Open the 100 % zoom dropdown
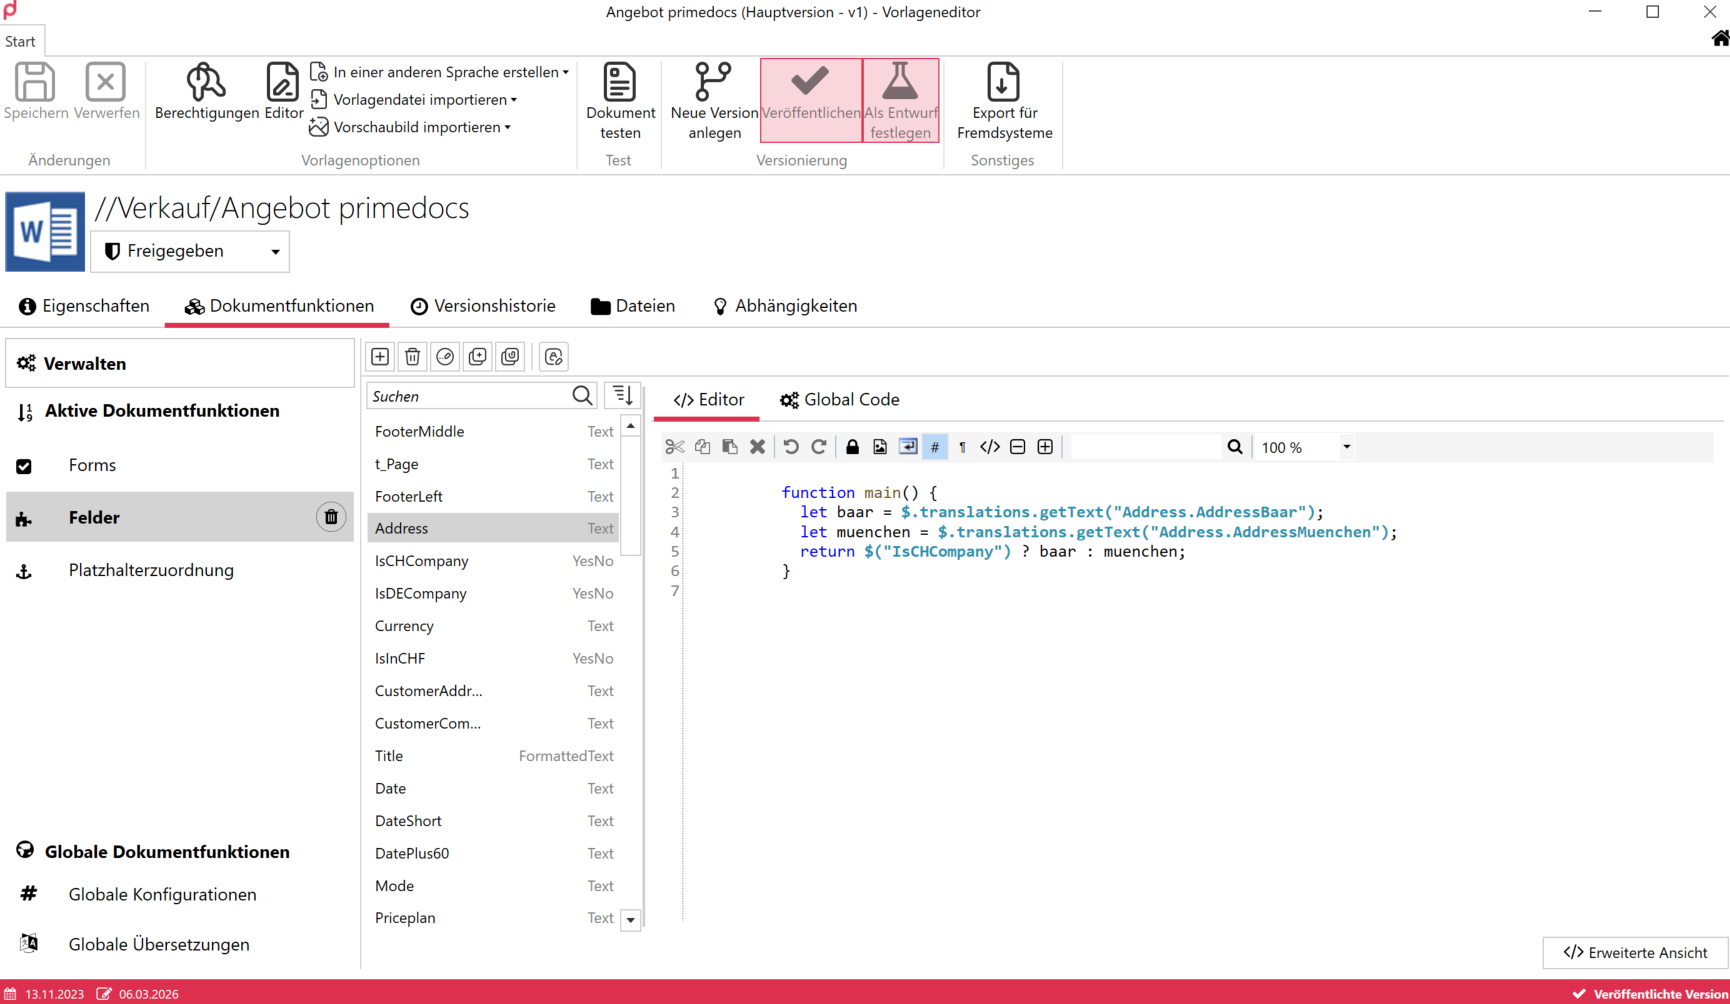The height and width of the screenshot is (1004, 1730). coord(1346,447)
